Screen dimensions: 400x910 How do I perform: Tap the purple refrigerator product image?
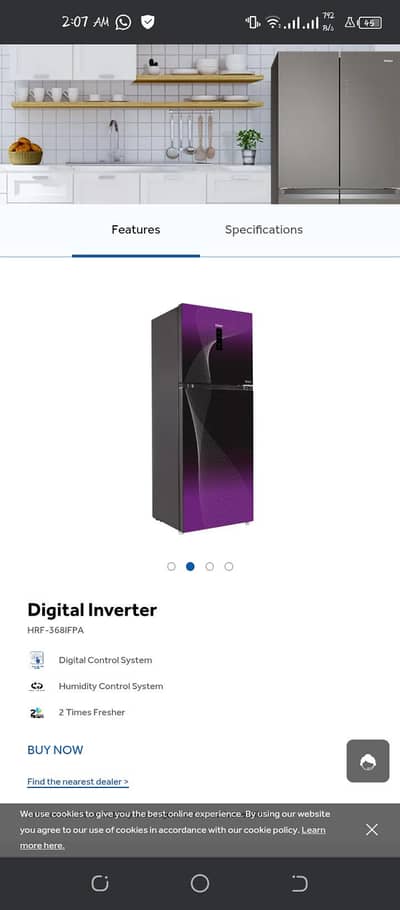203,417
